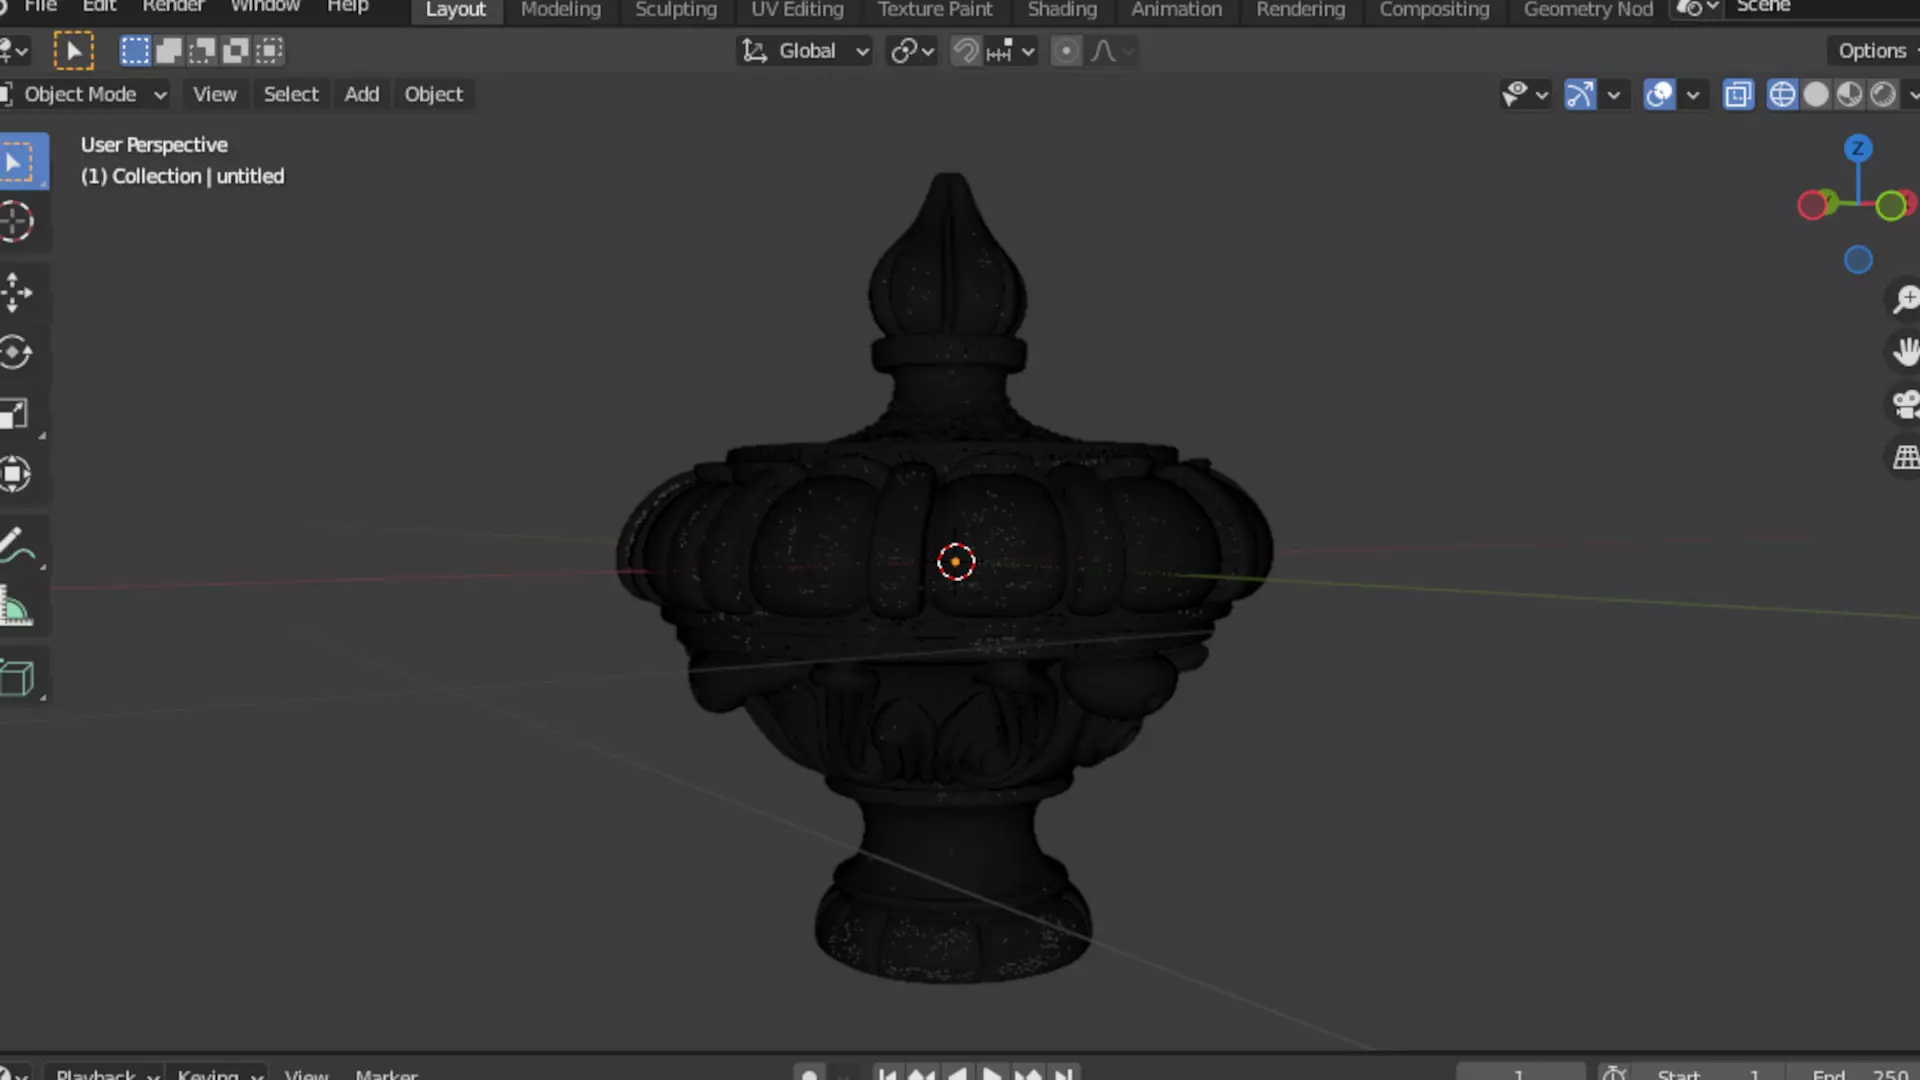Open the Render menu

173,8
